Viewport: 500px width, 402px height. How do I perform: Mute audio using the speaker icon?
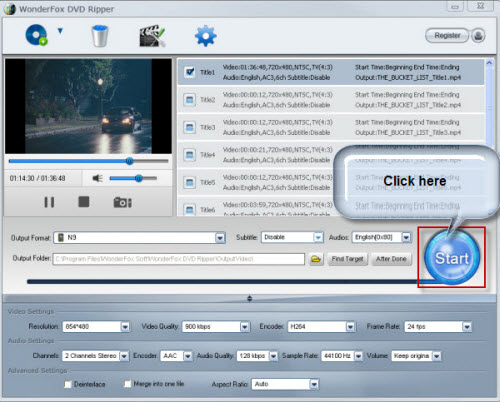point(97,178)
